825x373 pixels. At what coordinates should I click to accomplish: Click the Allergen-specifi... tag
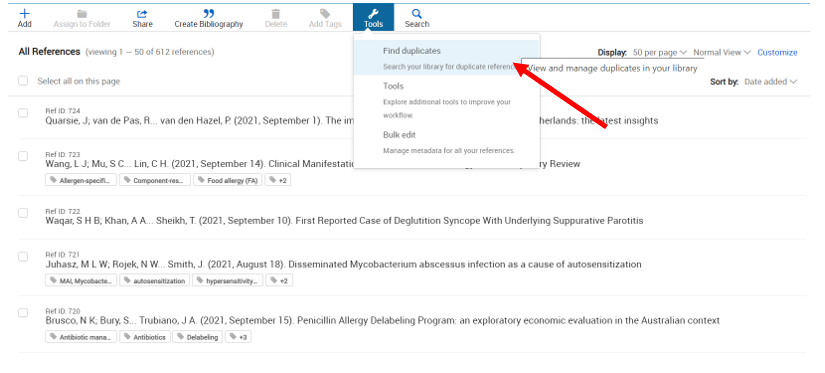(x=81, y=180)
